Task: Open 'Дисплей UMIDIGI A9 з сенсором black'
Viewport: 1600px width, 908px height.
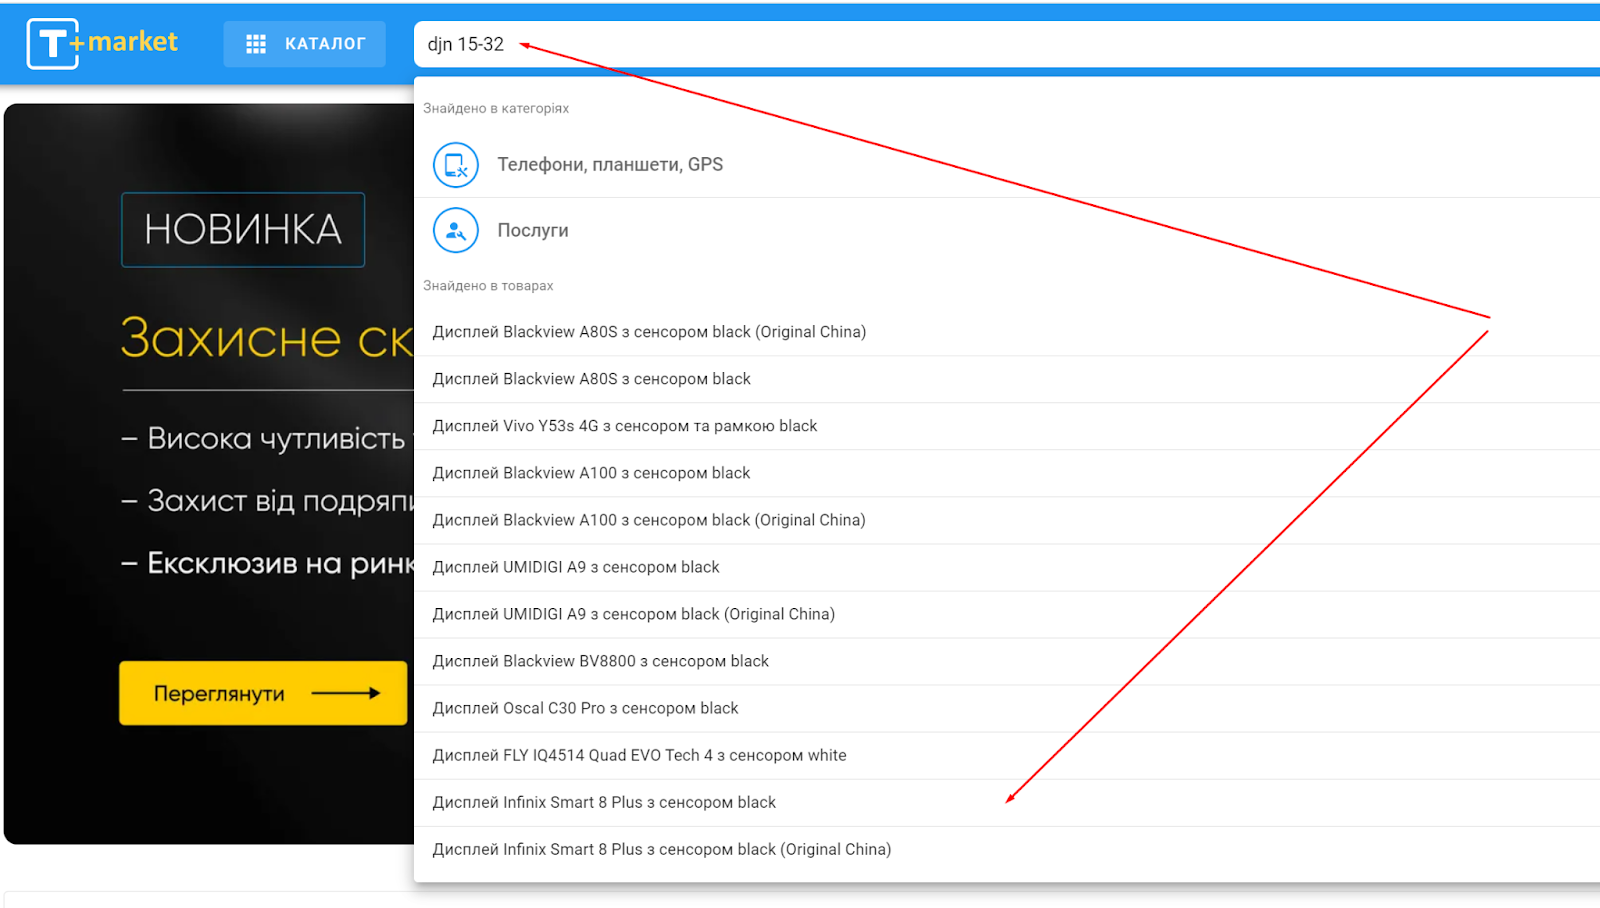Action: click(1007, 567)
